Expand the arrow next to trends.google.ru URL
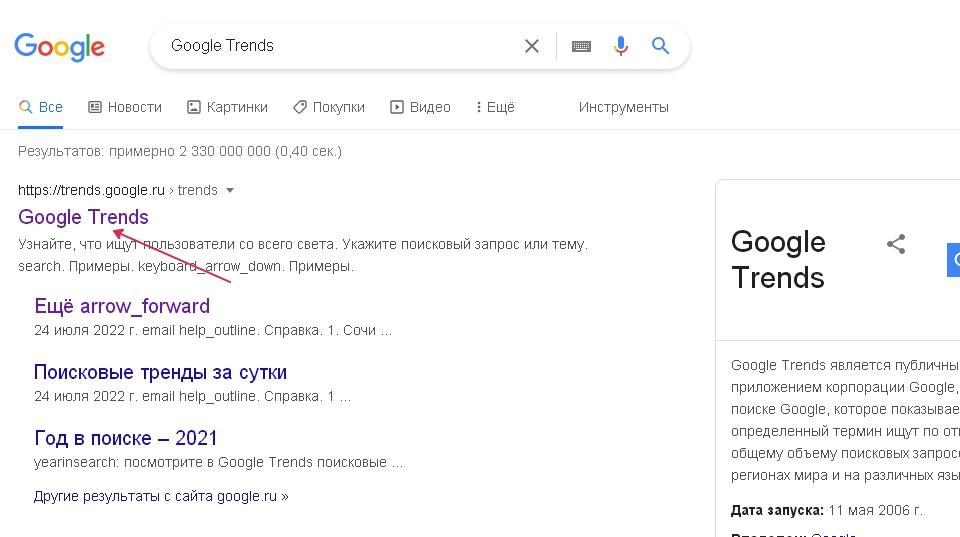960x537 pixels. tap(230, 190)
